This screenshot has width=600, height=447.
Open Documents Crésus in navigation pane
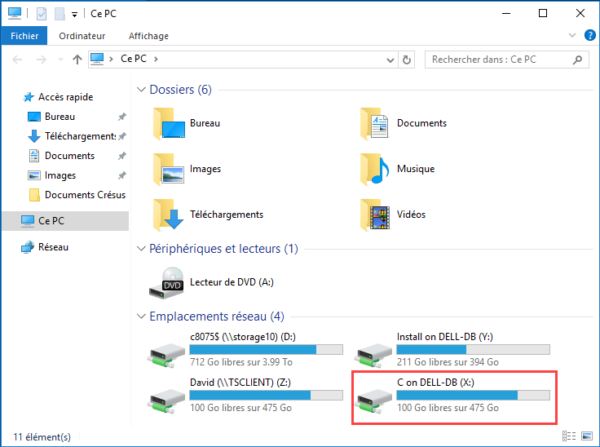(x=85, y=195)
